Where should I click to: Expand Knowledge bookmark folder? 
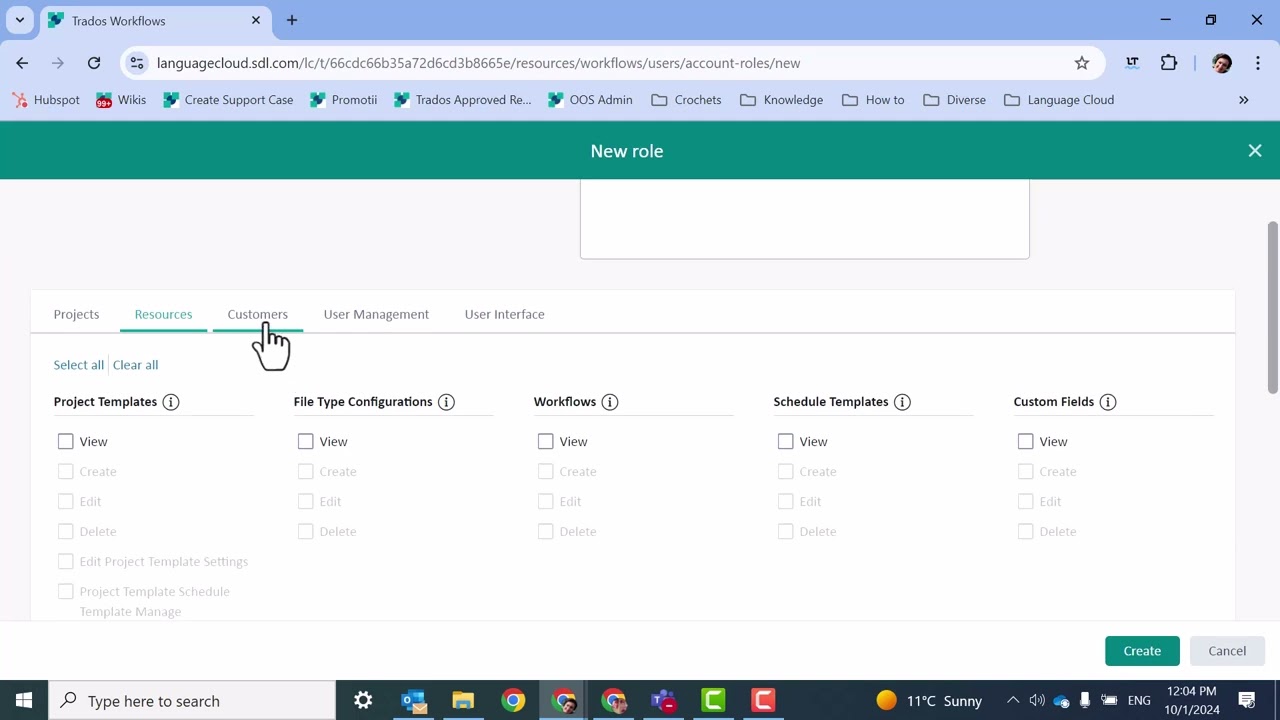[782, 100]
